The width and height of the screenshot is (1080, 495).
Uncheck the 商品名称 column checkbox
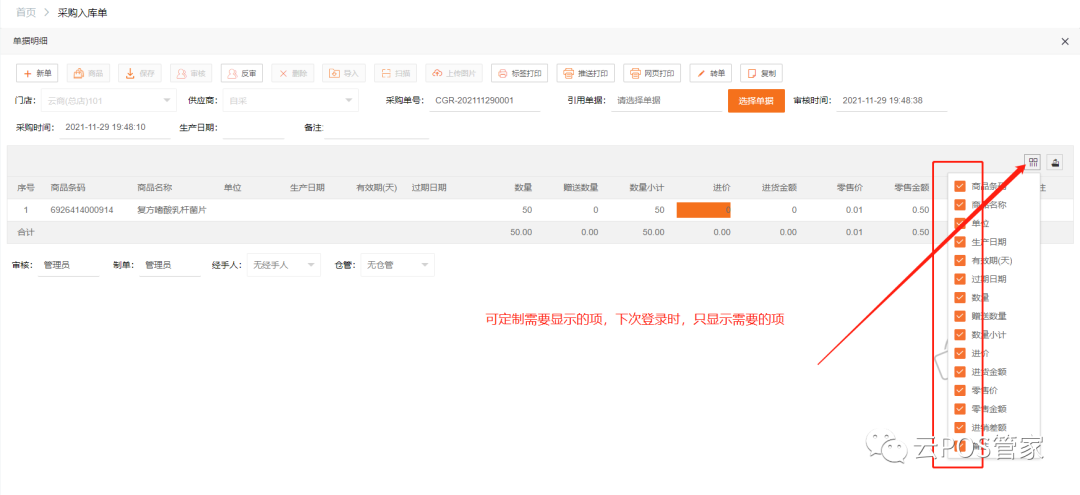coord(959,204)
